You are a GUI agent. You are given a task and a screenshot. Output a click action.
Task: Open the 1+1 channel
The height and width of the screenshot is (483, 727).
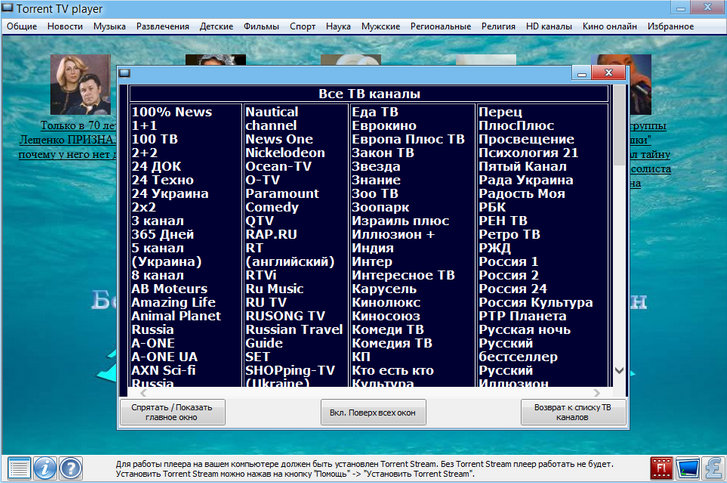(144, 126)
